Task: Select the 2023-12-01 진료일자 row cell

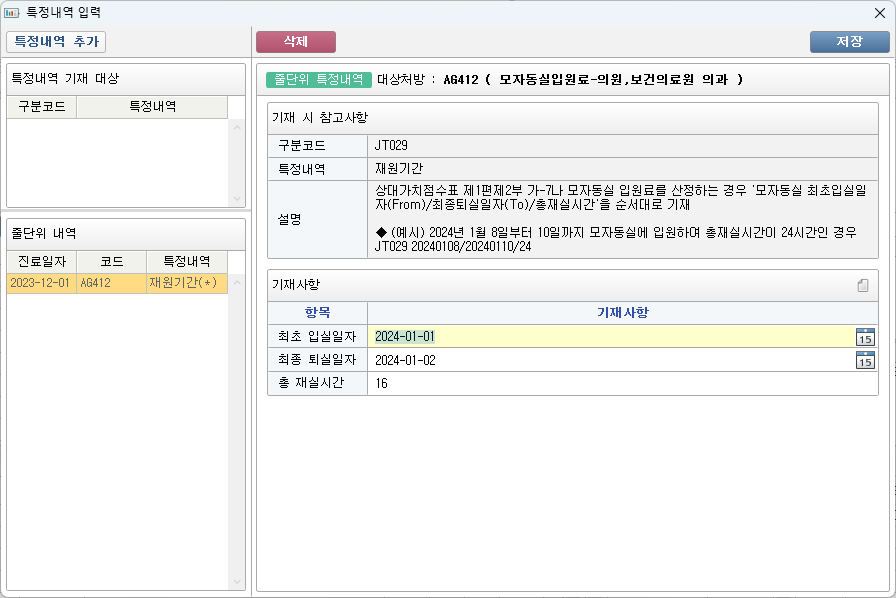Action: point(41,284)
